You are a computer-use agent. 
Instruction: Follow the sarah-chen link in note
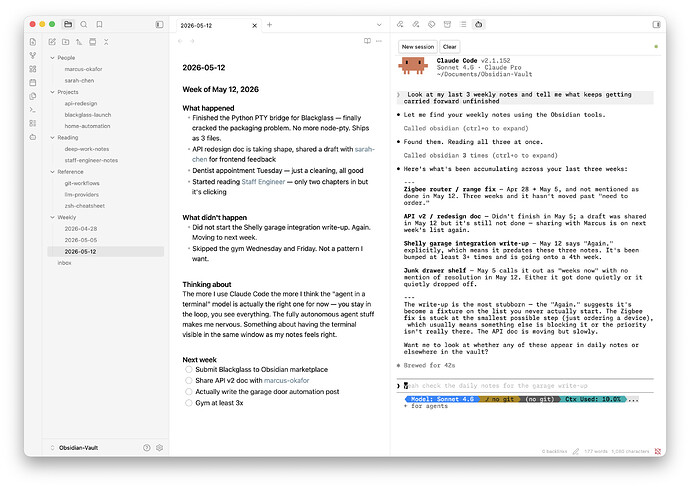coord(283,154)
